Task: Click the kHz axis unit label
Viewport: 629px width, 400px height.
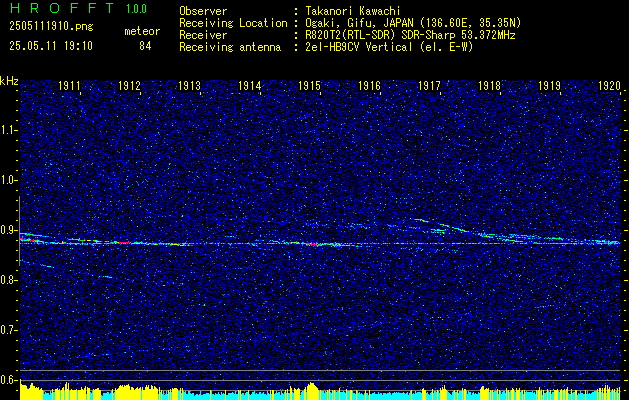Action: point(9,81)
